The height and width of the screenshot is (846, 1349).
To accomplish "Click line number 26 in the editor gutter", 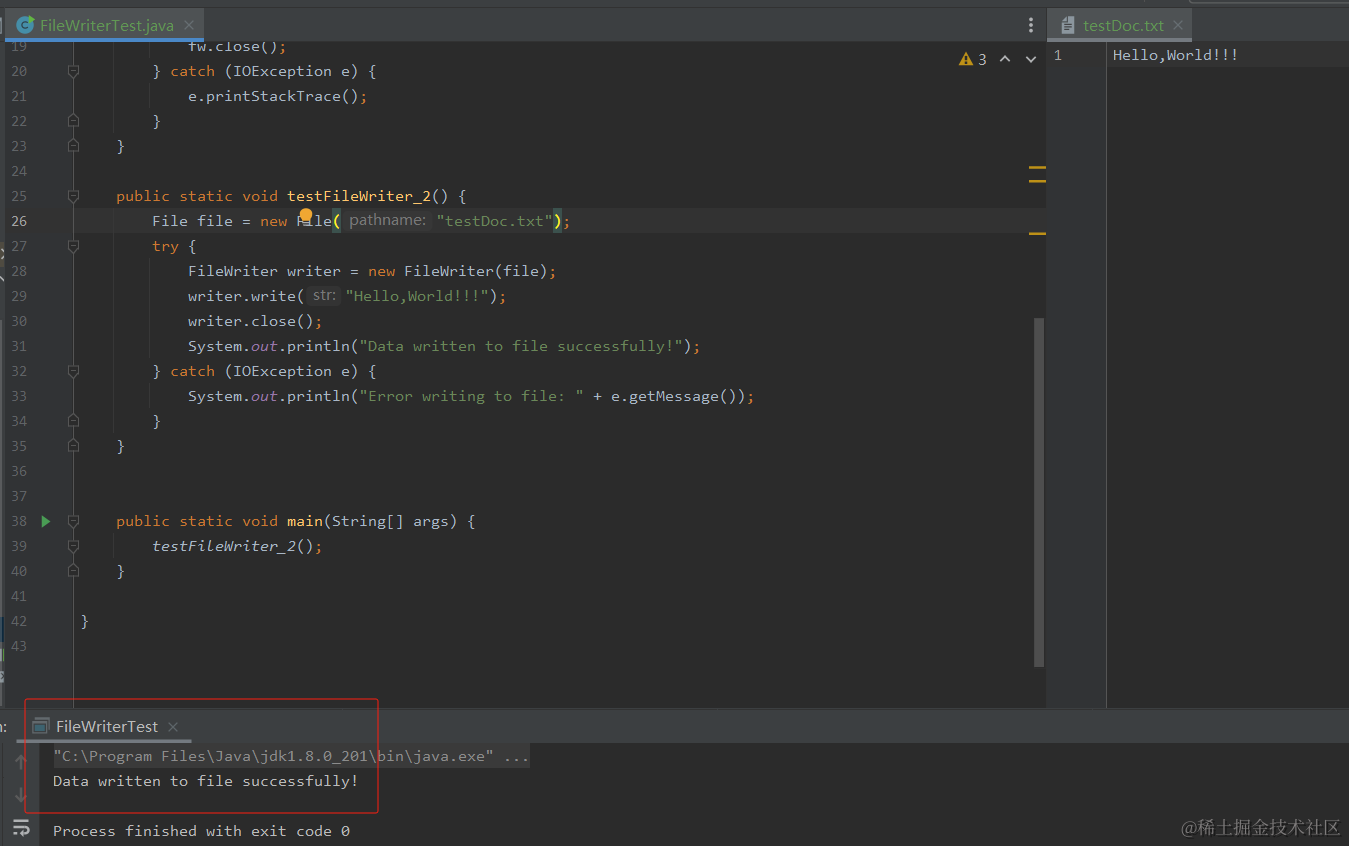I will tap(19, 221).
